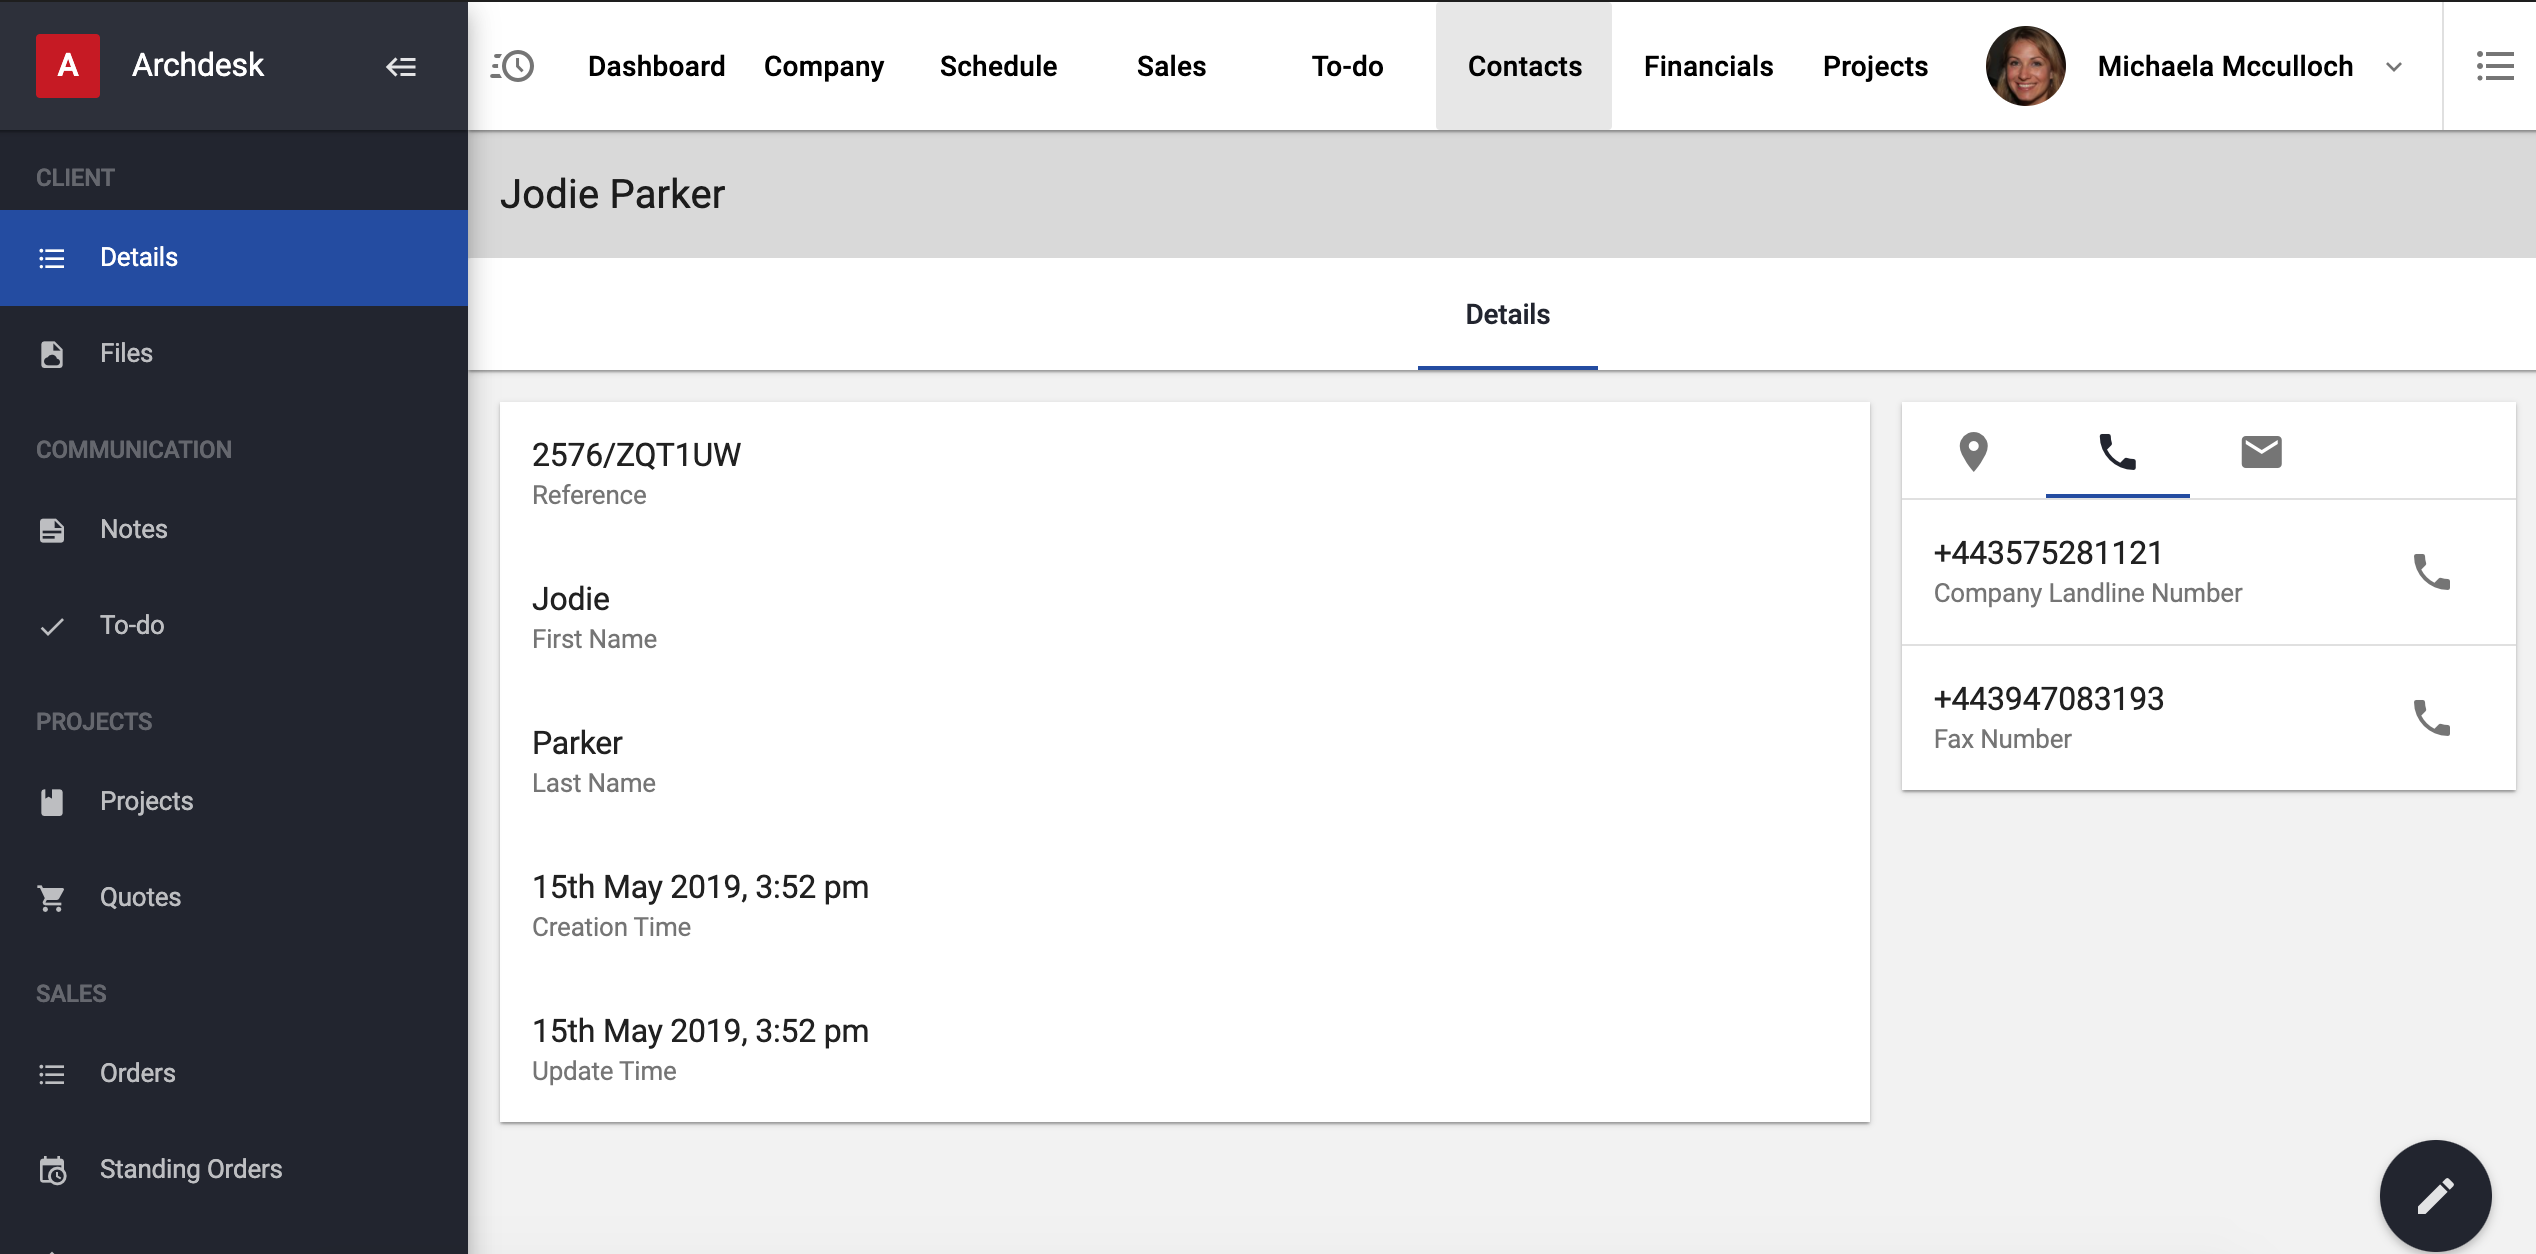Open the Quotes shopping cart icon

[51, 897]
